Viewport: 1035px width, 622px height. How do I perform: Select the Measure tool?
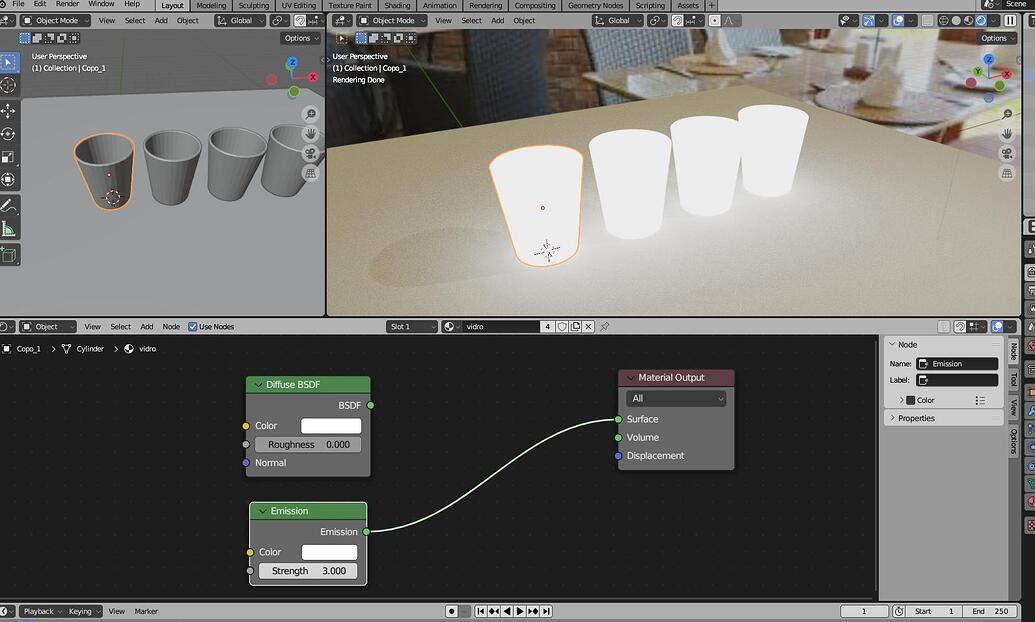click(9, 229)
